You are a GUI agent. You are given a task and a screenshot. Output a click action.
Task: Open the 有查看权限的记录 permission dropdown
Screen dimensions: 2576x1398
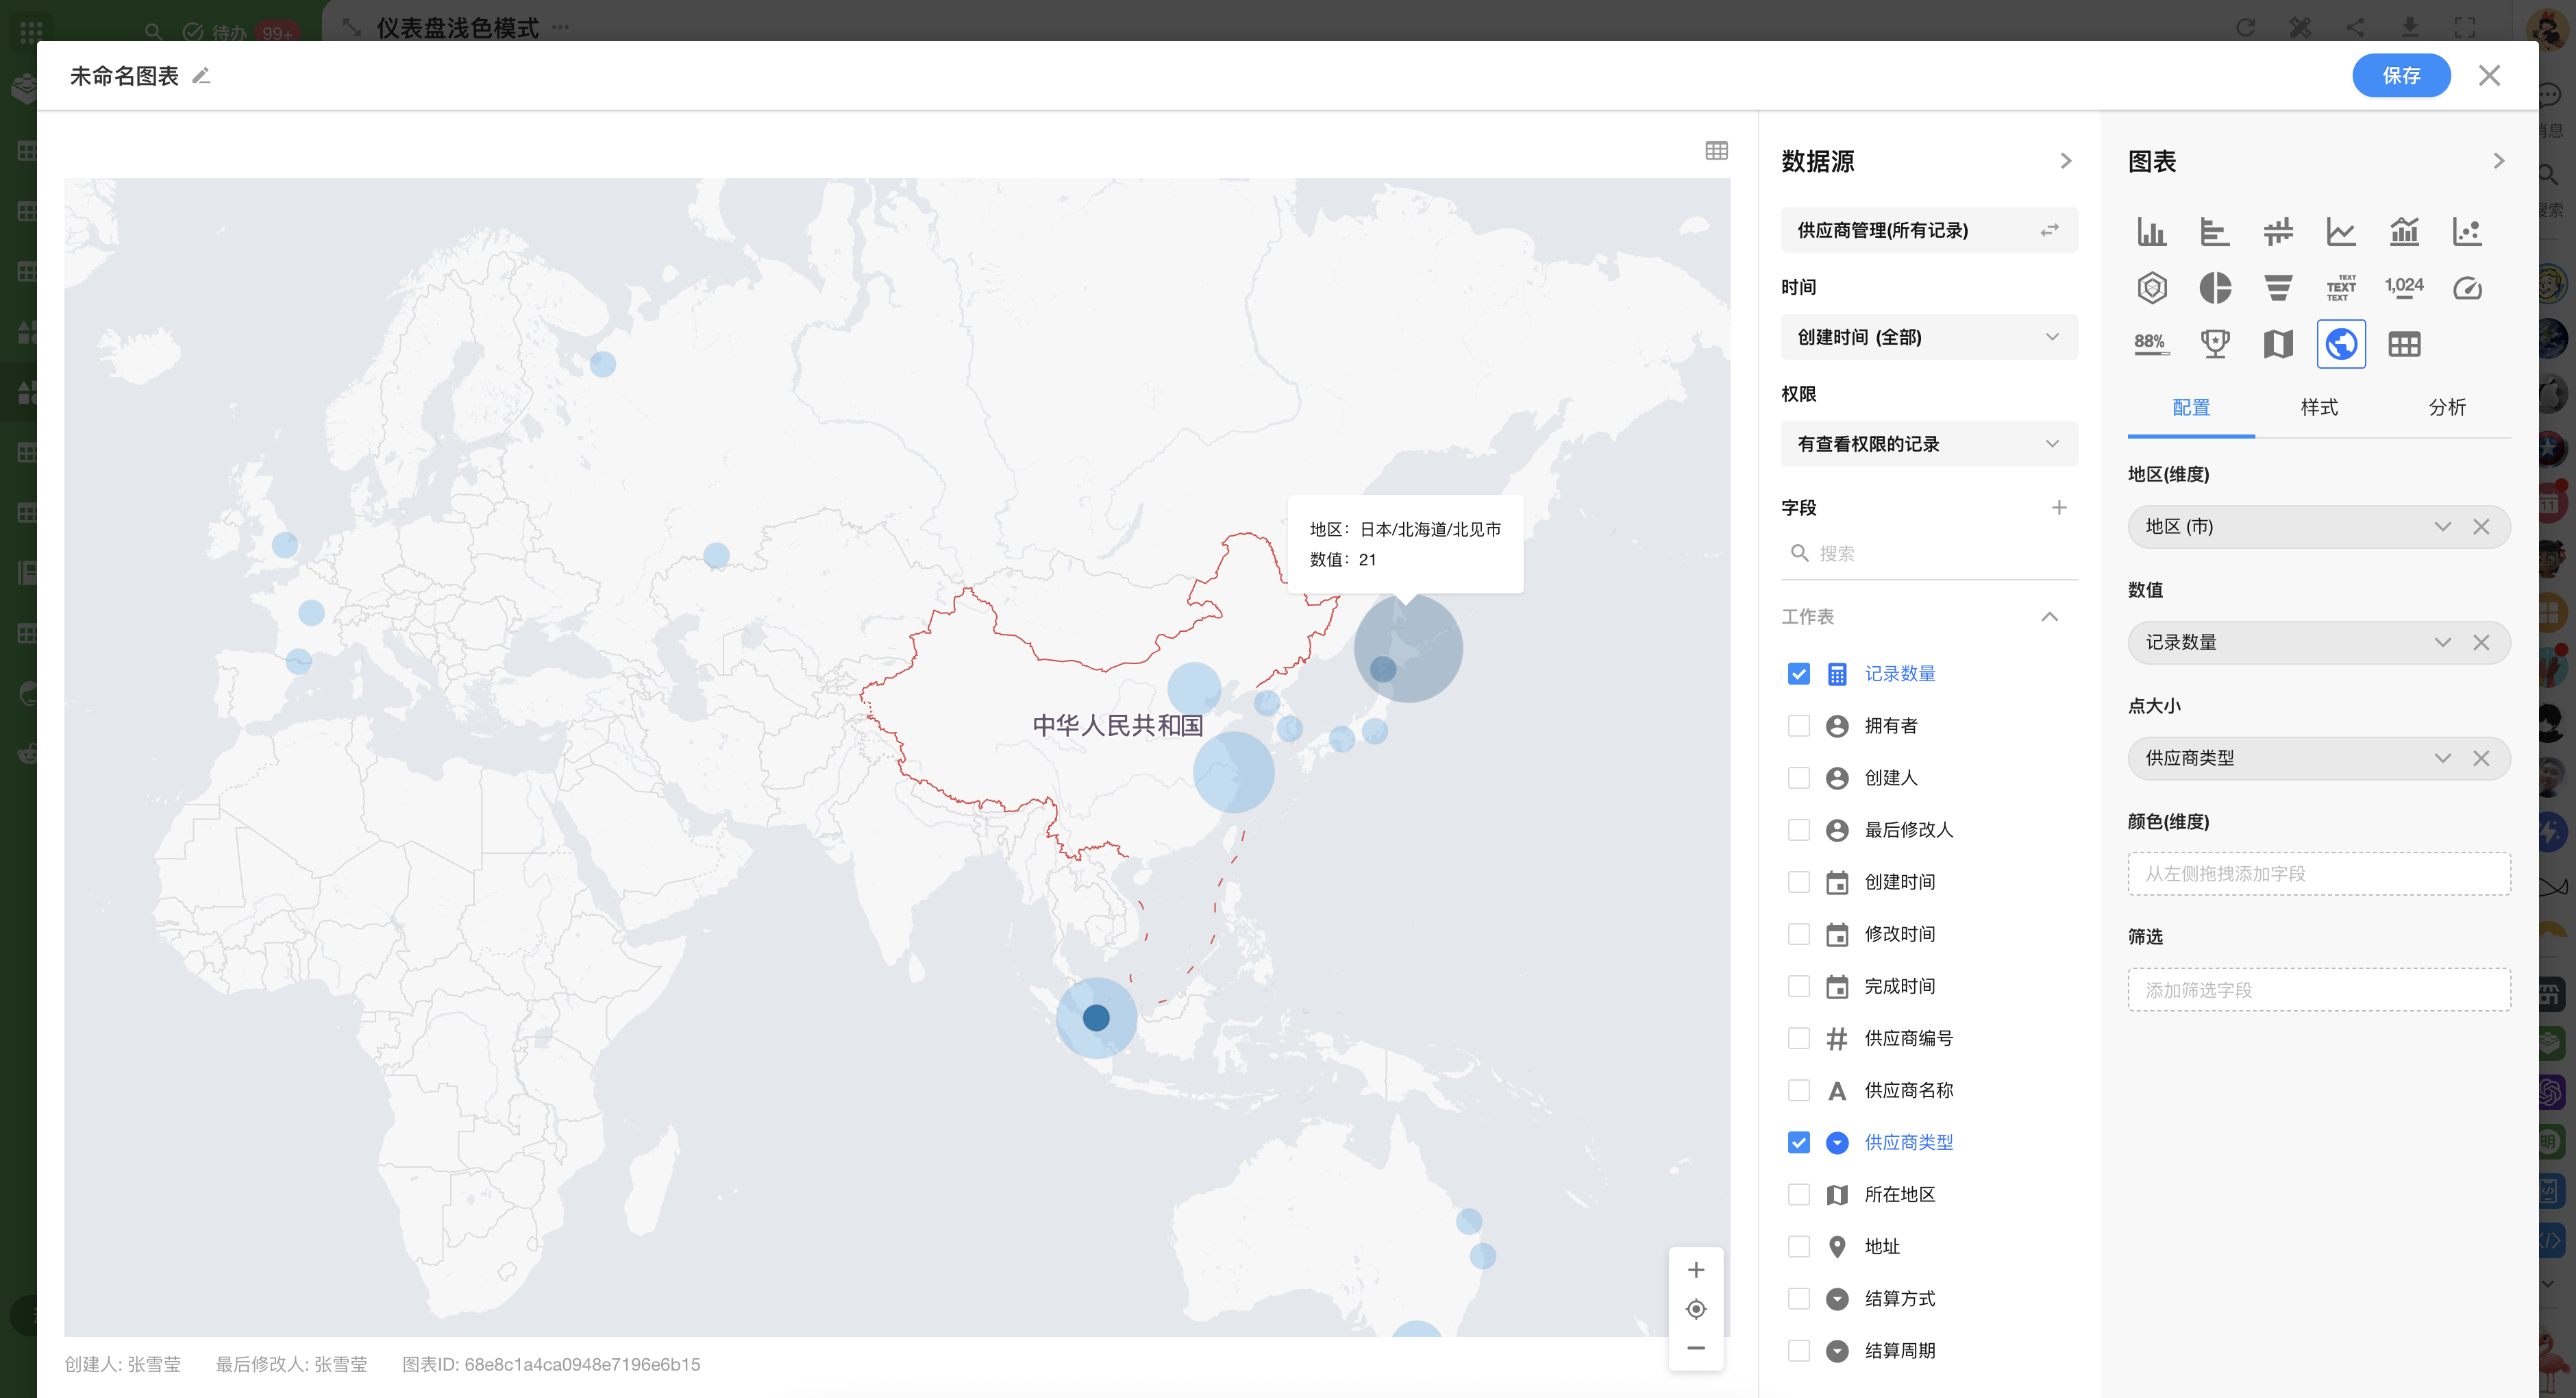click(1928, 444)
